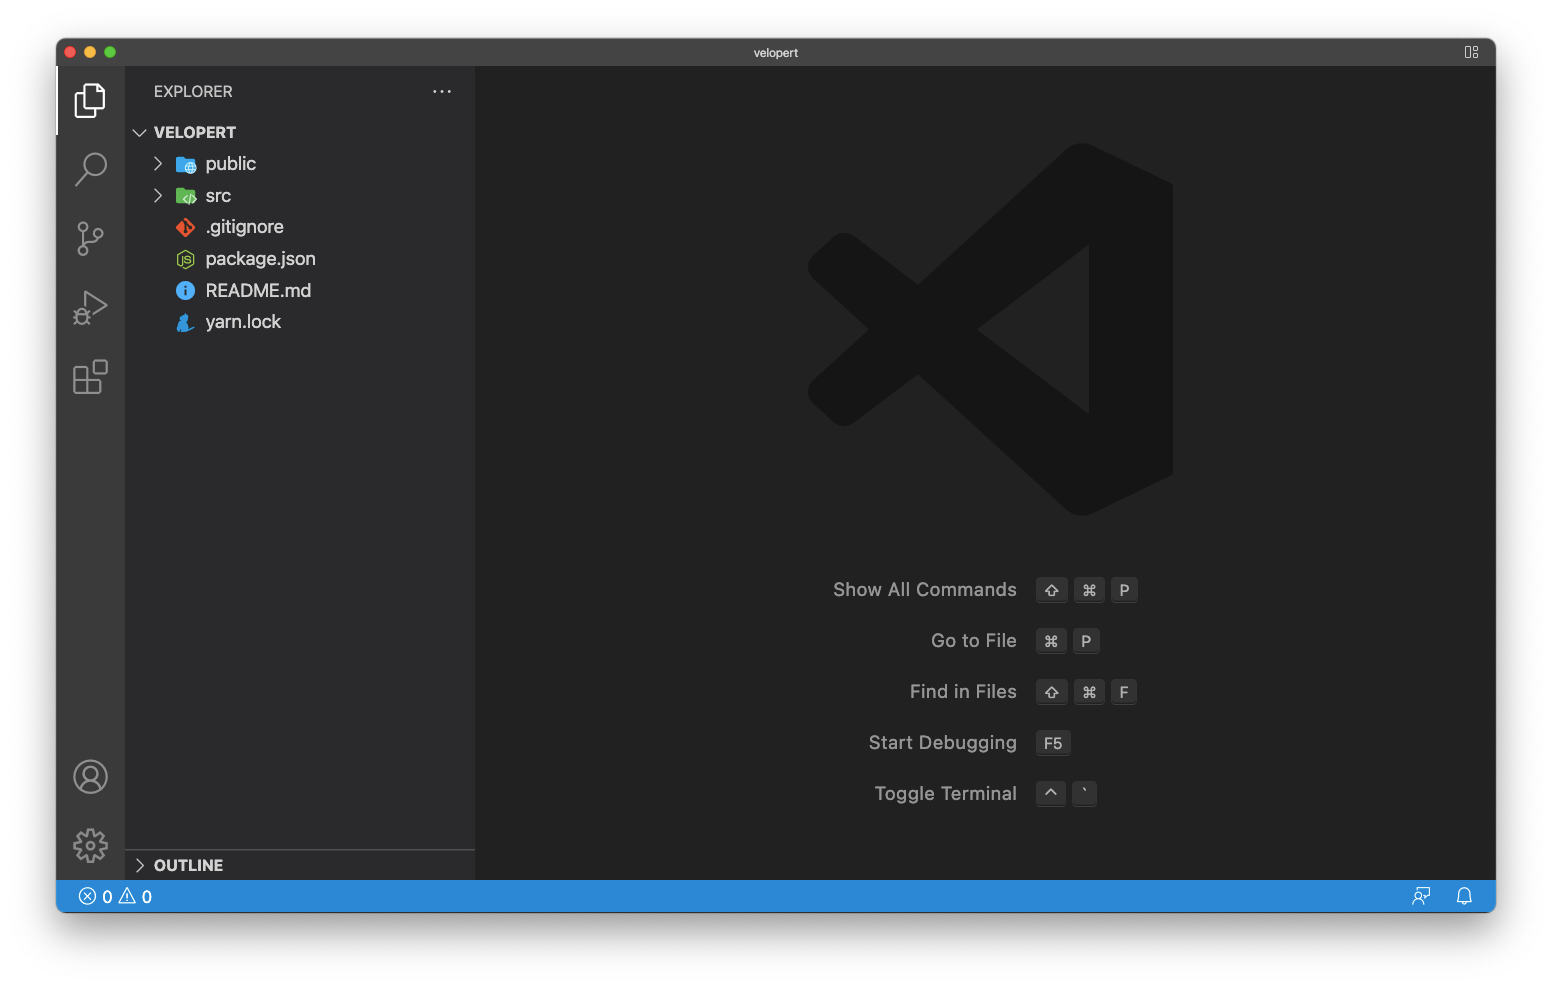This screenshot has width=1552, height=987.
Task: Minimize the window with yellow button
Action: pos(90,52)
